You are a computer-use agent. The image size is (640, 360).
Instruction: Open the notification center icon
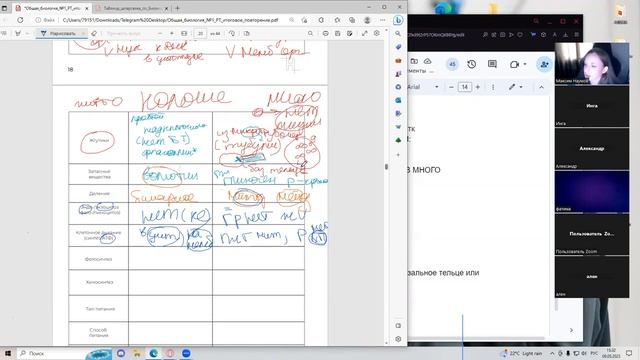(x=629, y=353)
